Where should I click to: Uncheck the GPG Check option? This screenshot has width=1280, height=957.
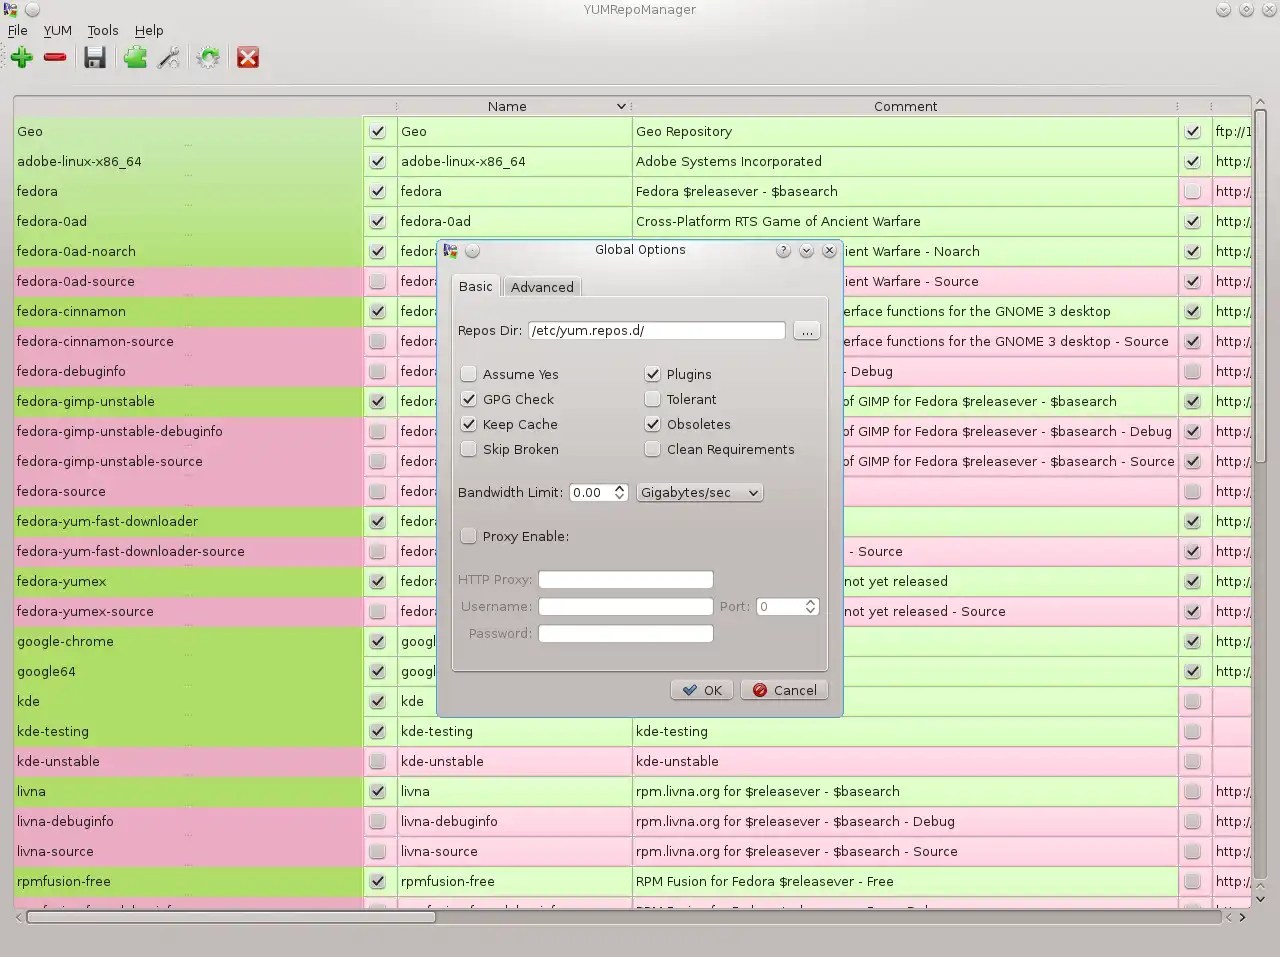(468, 399)
